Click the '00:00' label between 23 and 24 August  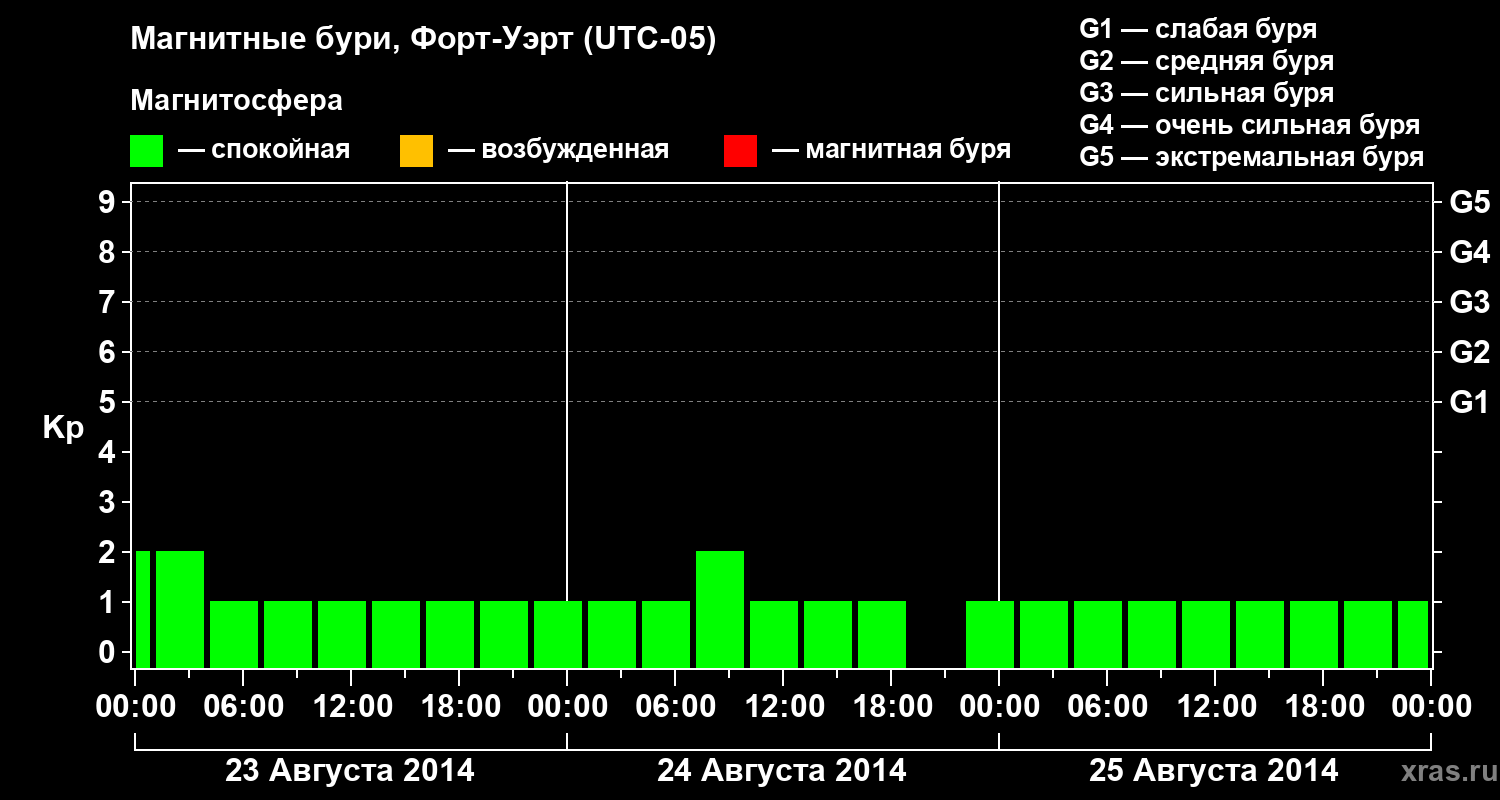pyautogui.click(x=567, y=707)
